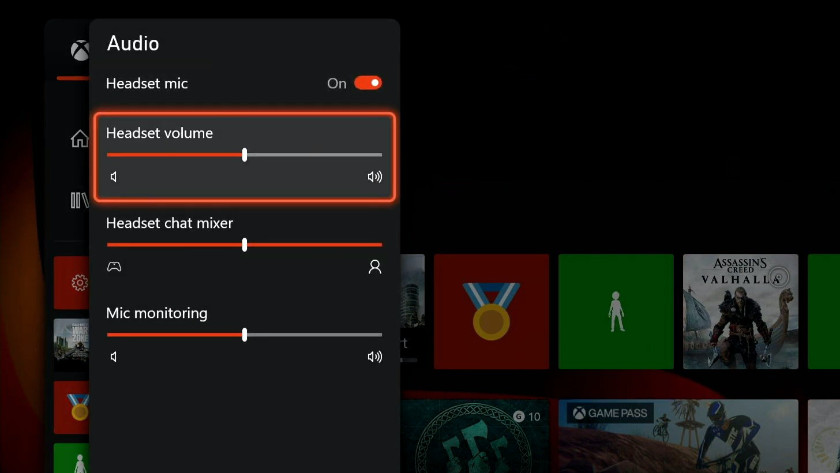Toggle the Headset mic switch off
Image resolution: width=840 pixels, height=473 pixels.
367,83
